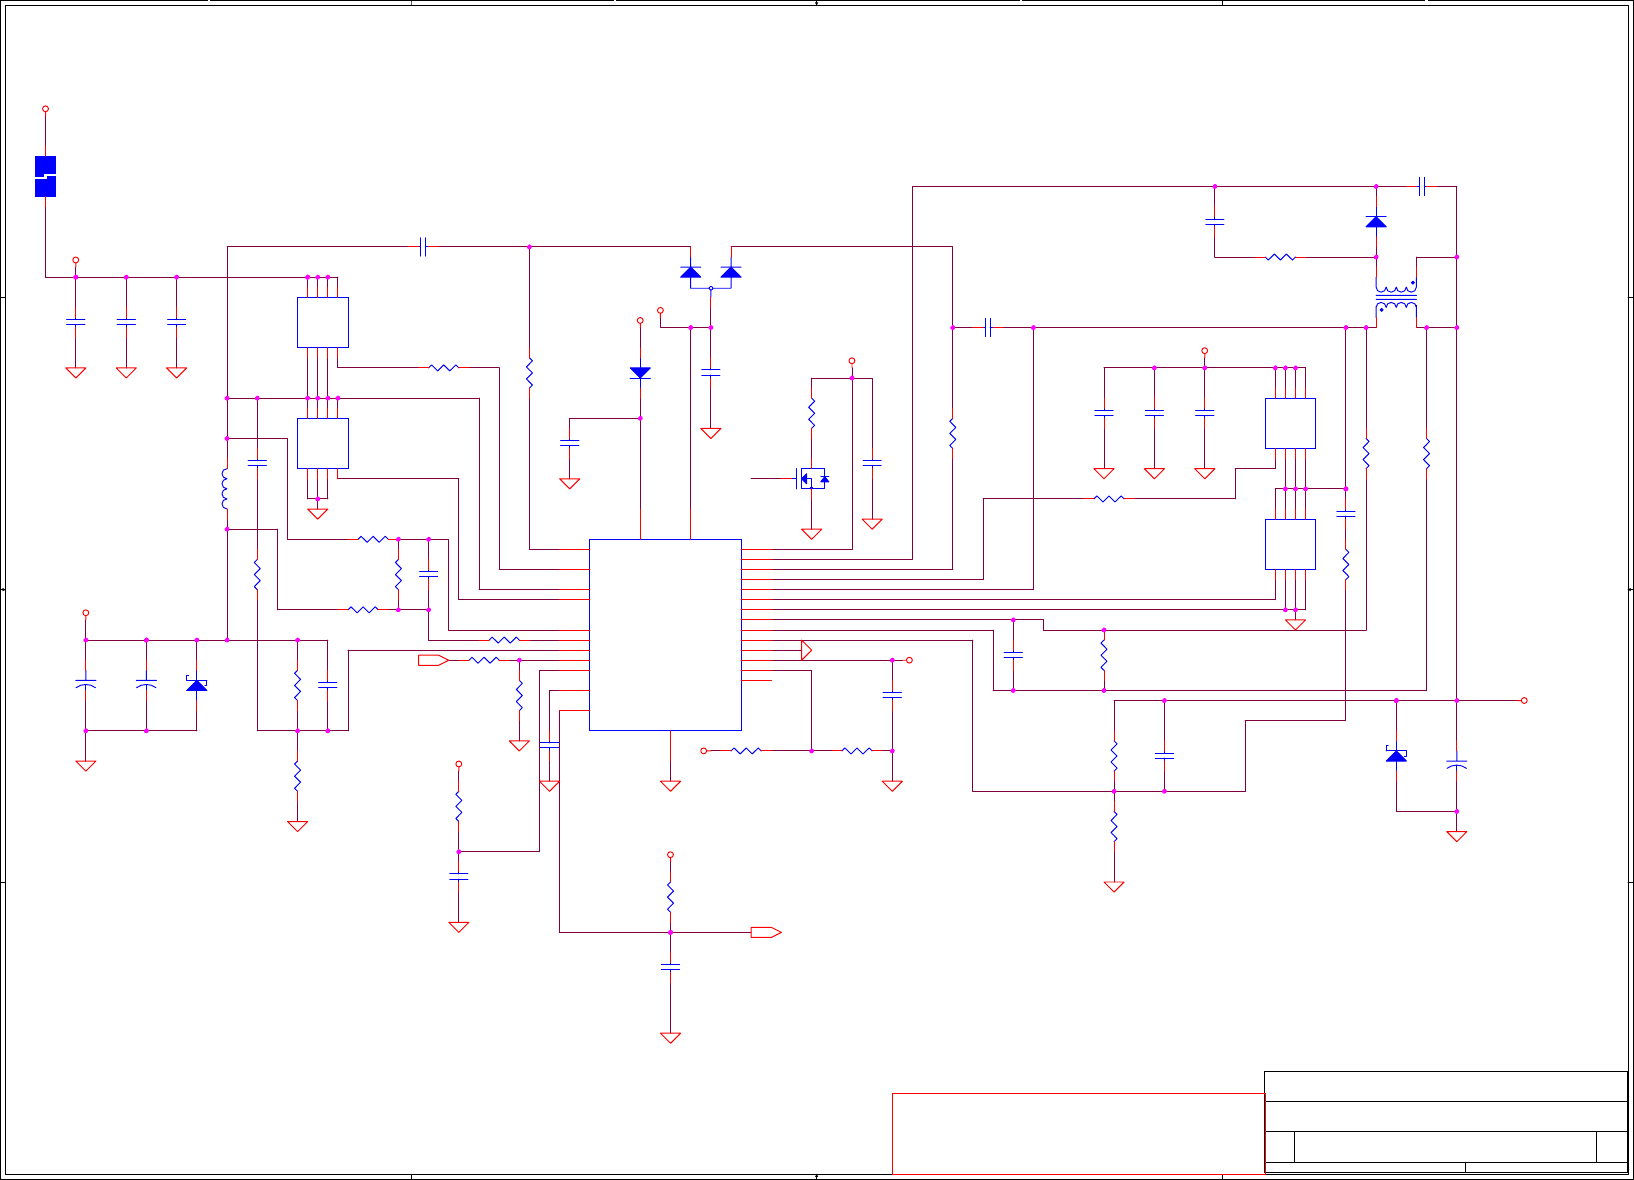1634x1180 pixels.
Task: Select the ground symbol directly under the central IC
Action: 671,786
